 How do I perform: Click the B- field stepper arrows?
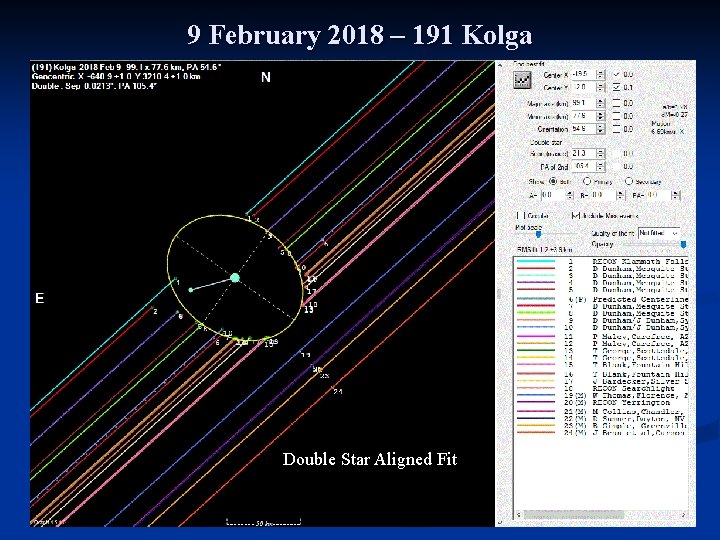click(620, 195)
